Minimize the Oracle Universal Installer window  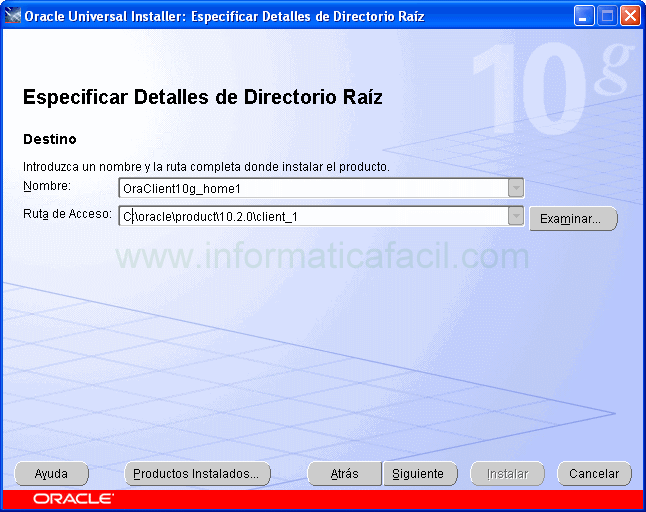pos(584,16)
